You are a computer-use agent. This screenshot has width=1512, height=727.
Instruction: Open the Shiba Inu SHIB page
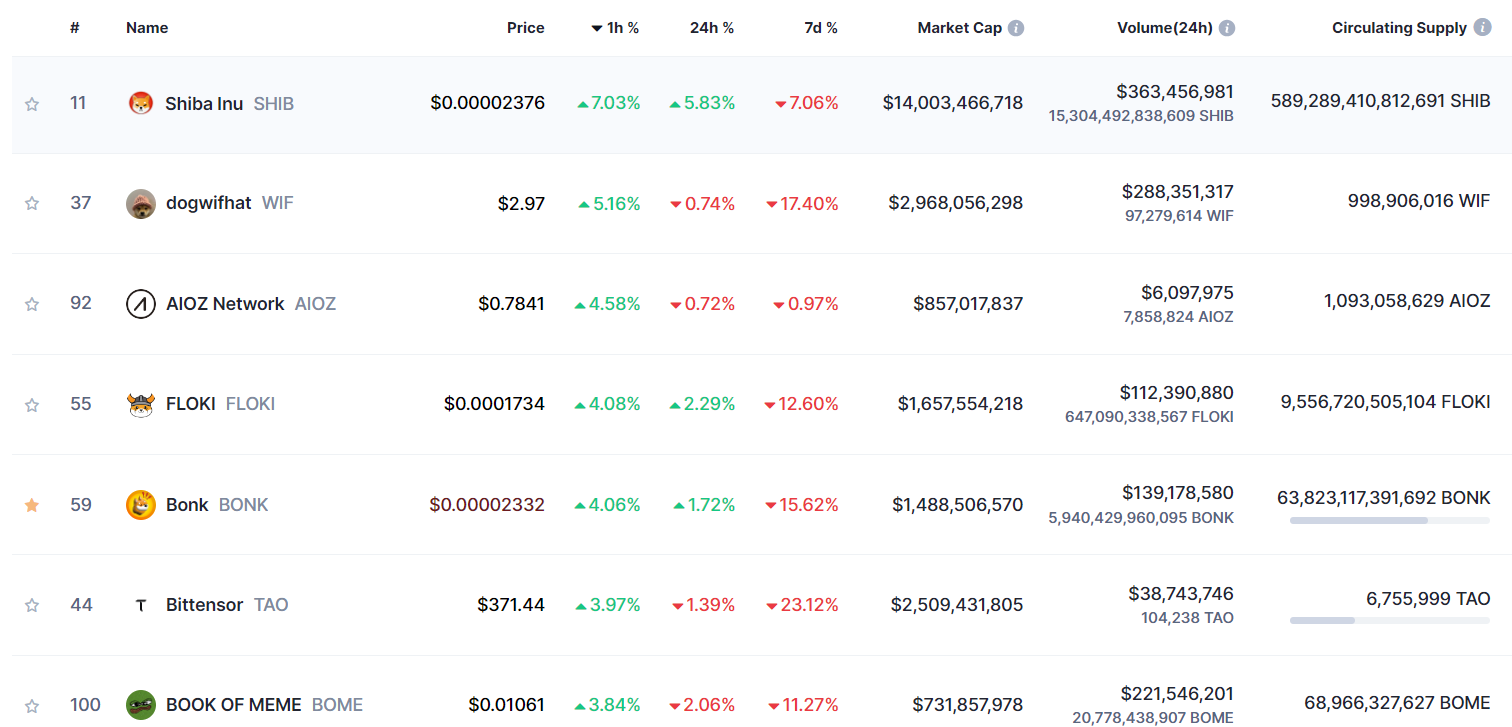pos(229,103)
